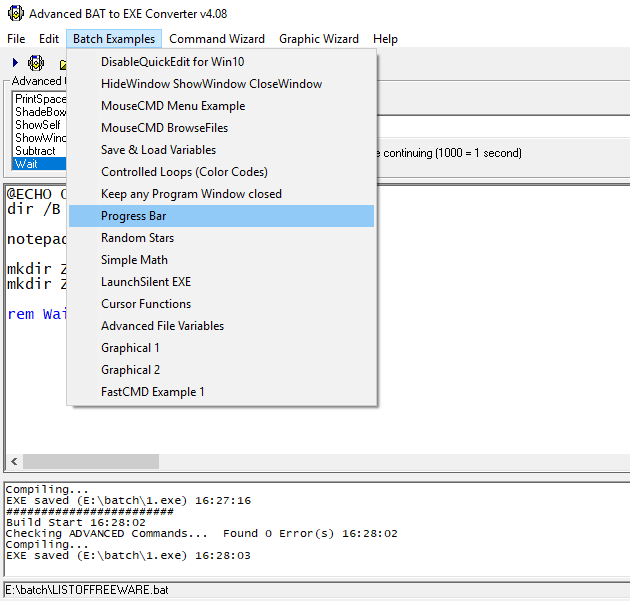630x601 pixels.
Task: Open the Edit menu
Action: click(49, 39)
